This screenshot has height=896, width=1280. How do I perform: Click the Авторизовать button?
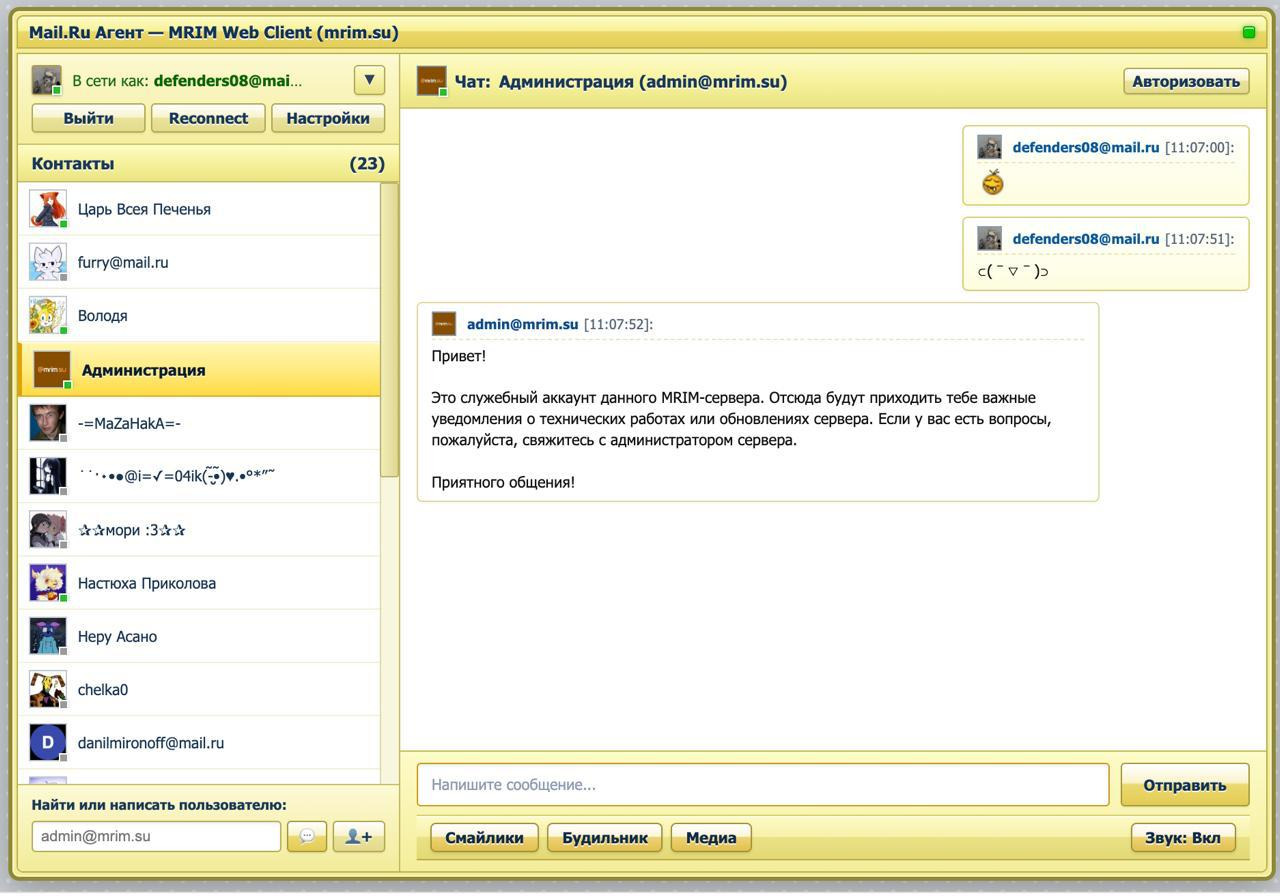pos(1186,81)
